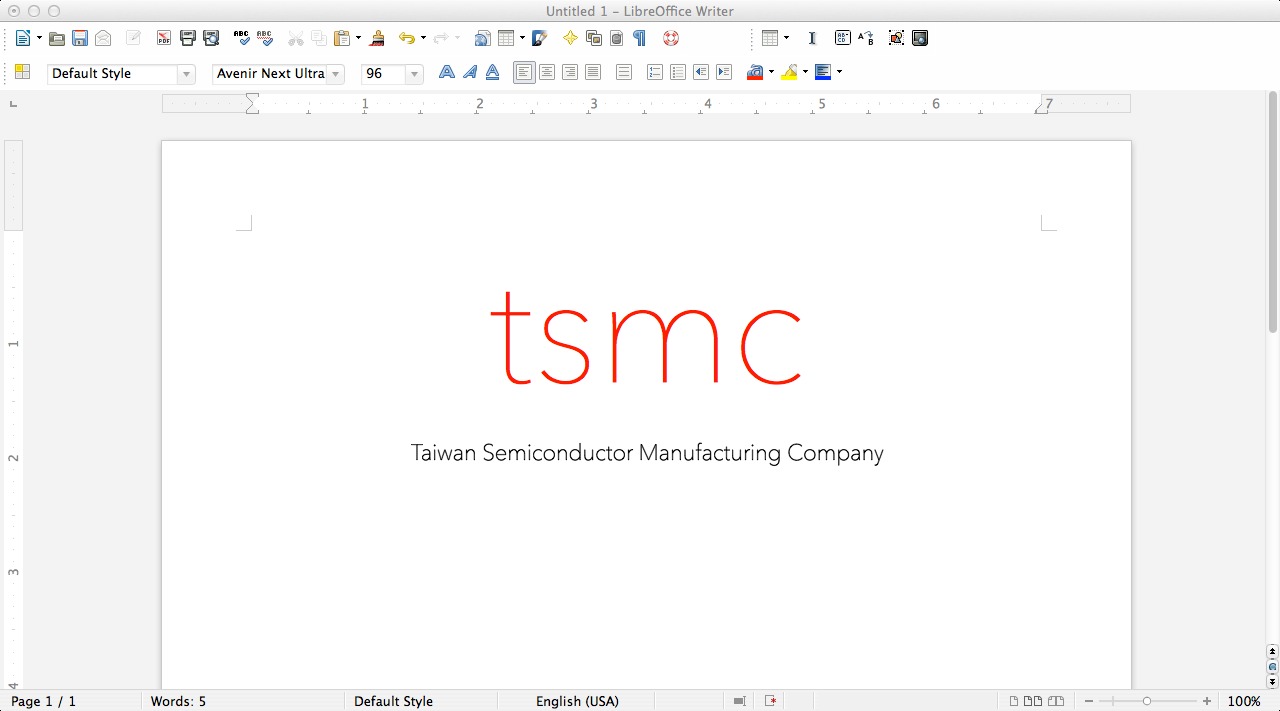Apply the red font color
Screen dimensions: 1280x711
[x=755, y=72]
